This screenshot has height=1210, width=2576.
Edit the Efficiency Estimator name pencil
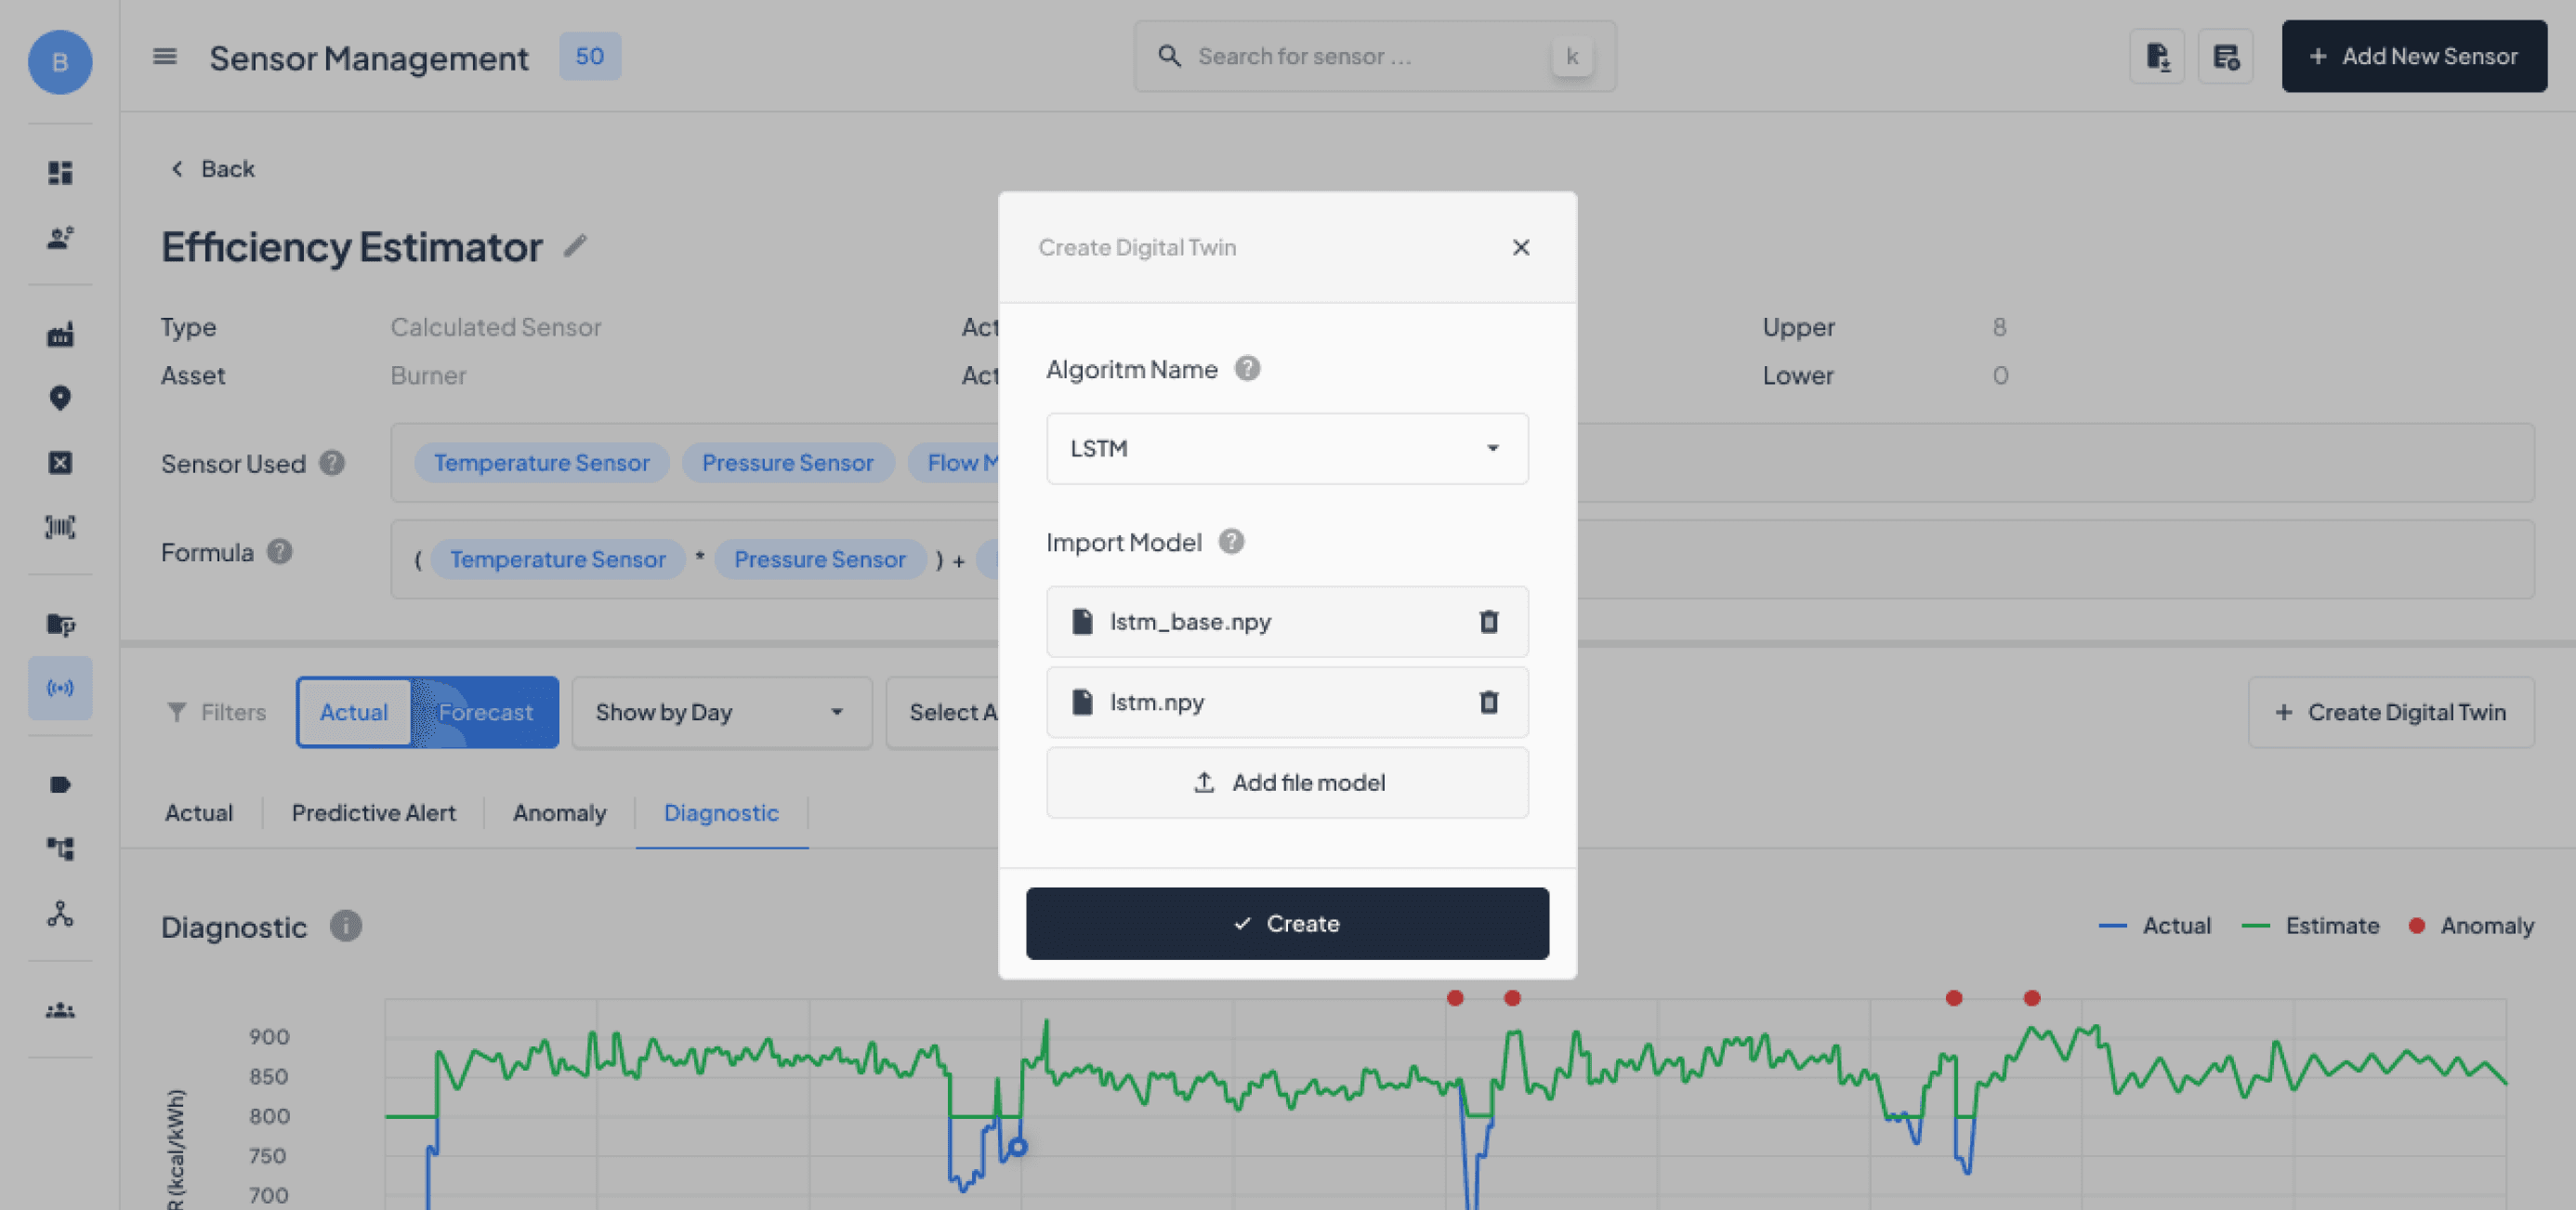pyautogui.click(x=575, y=245)
